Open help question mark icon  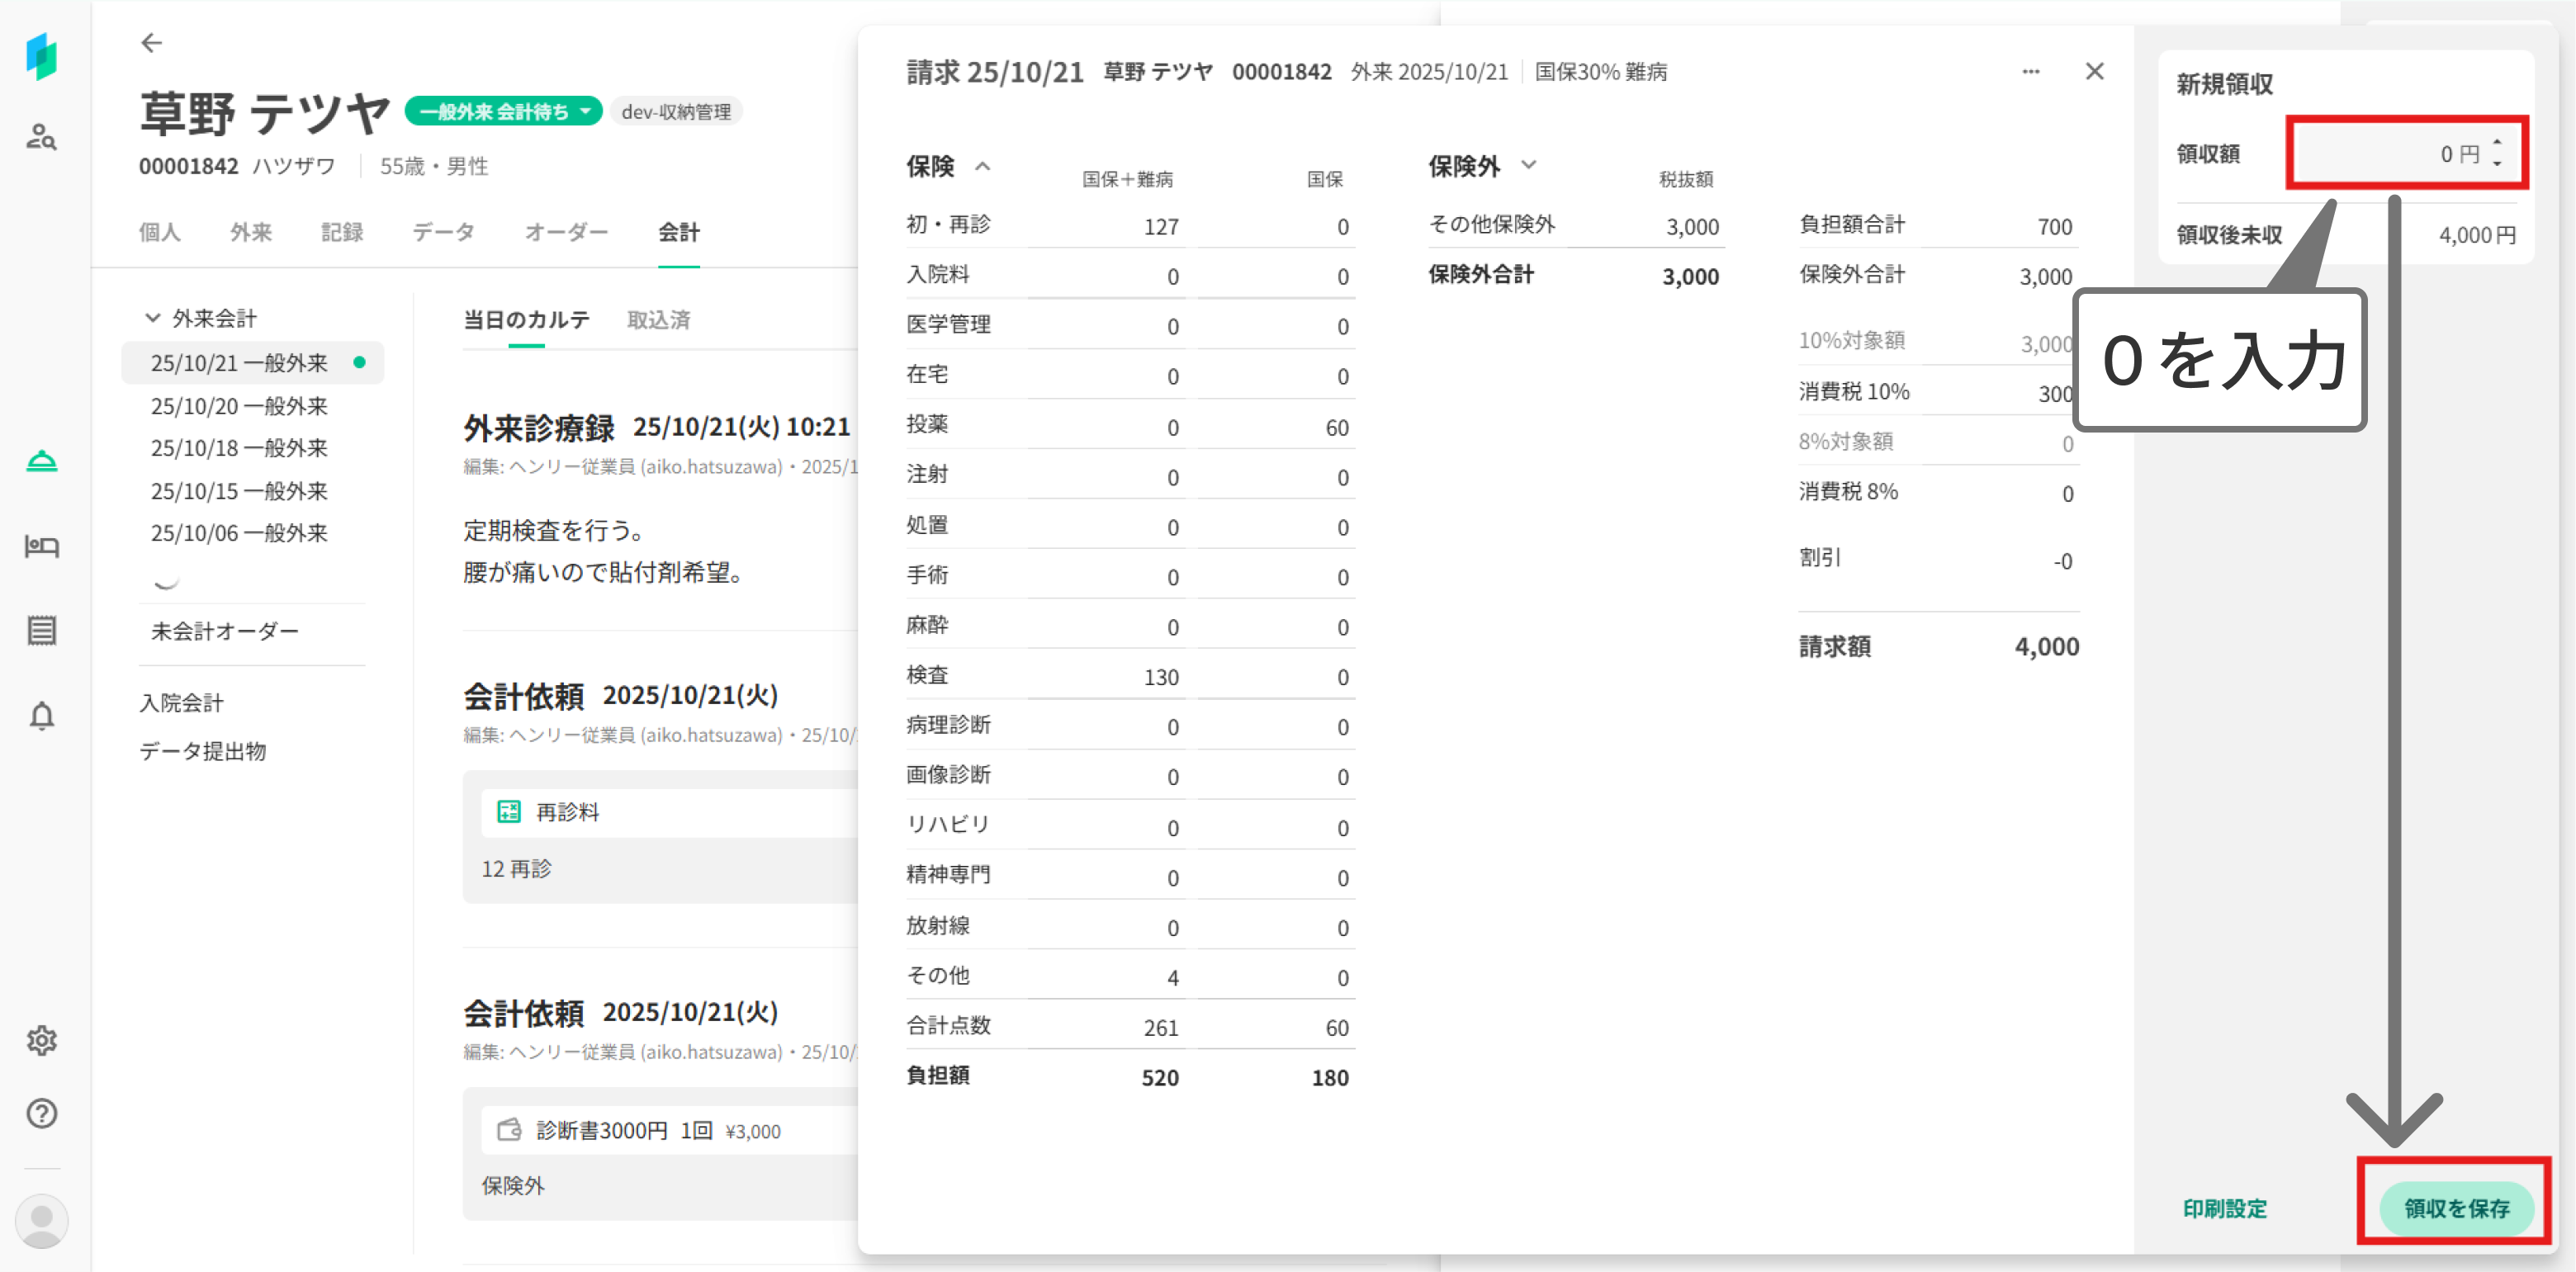(41, 1114)
